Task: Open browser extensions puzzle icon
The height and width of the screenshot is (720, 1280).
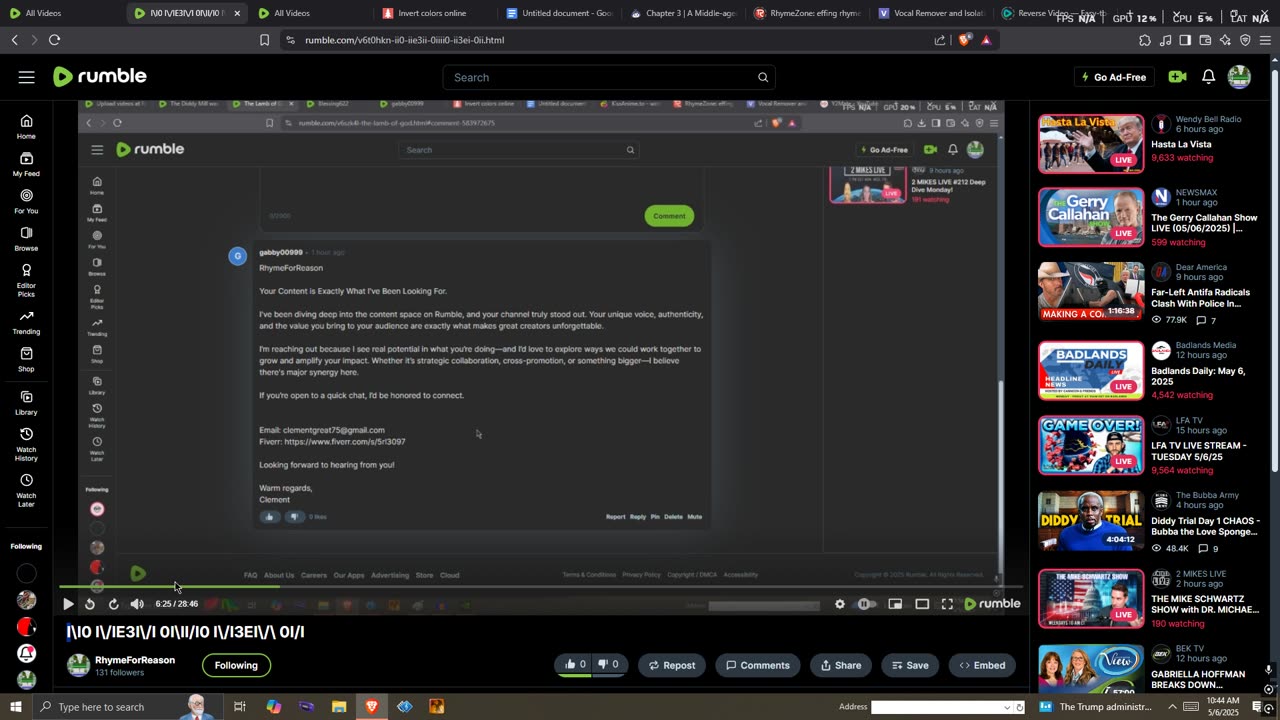Action: [1145, 40]
